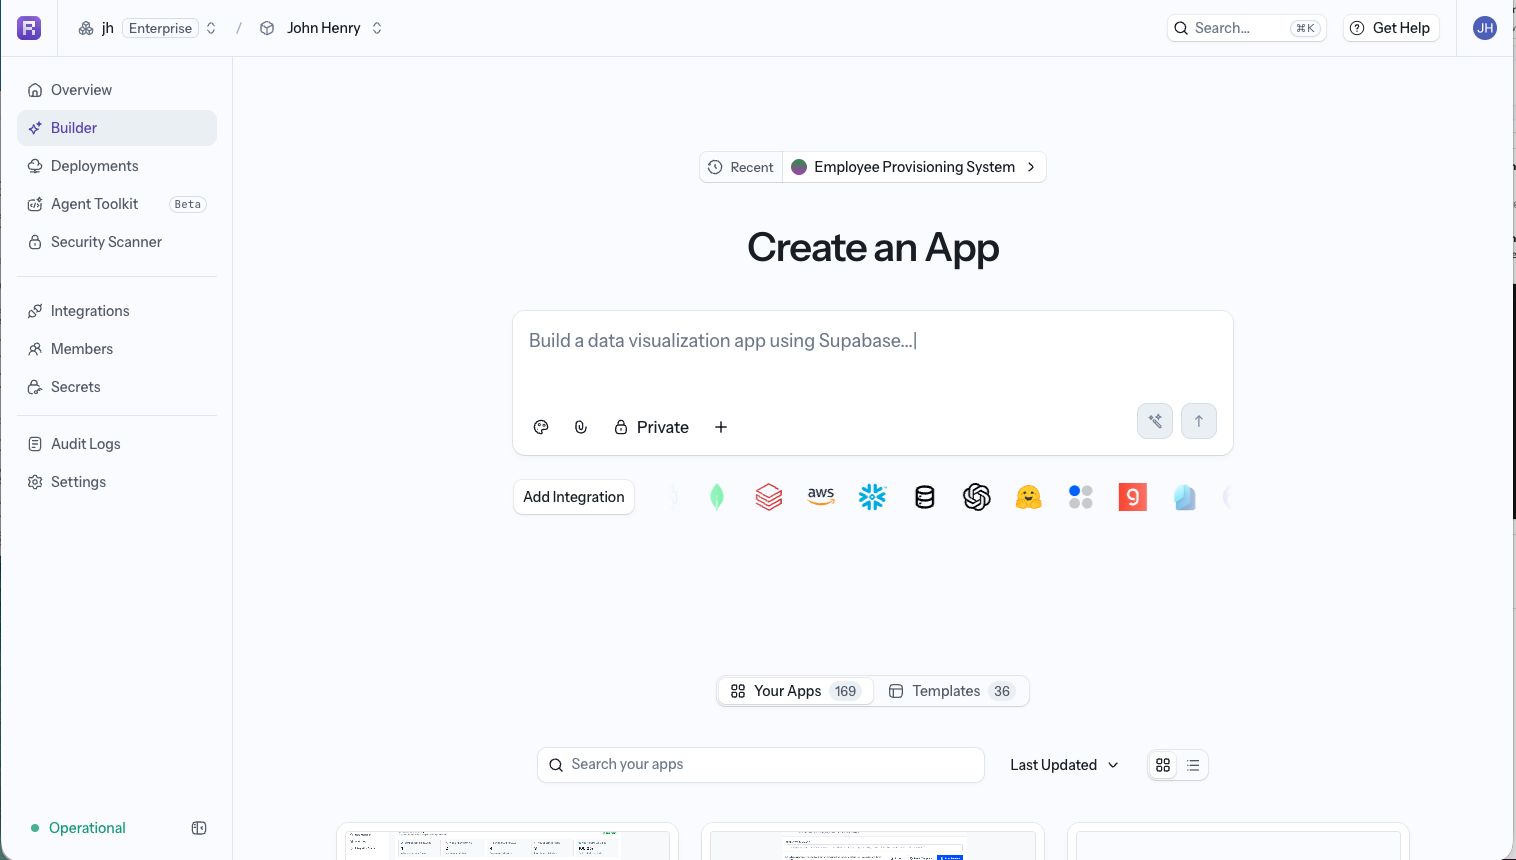The width and height of the screenshot is (1516, 860).
Task: Click the plus icon in prompt box
Action: [721, 427]
